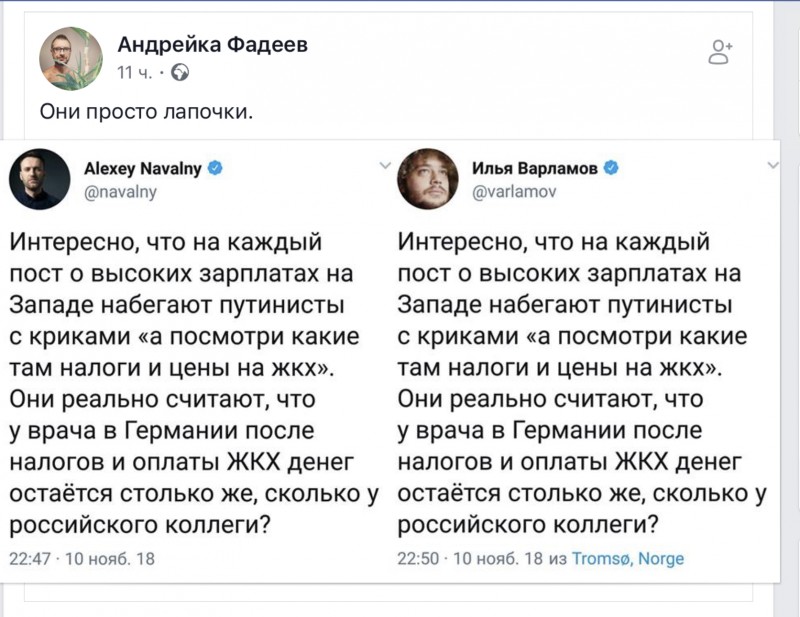The height and width of the screenshot is (617, 800).
Task: Click verified badge next to Alexey Navalny
Action: [x=214, y=169]
